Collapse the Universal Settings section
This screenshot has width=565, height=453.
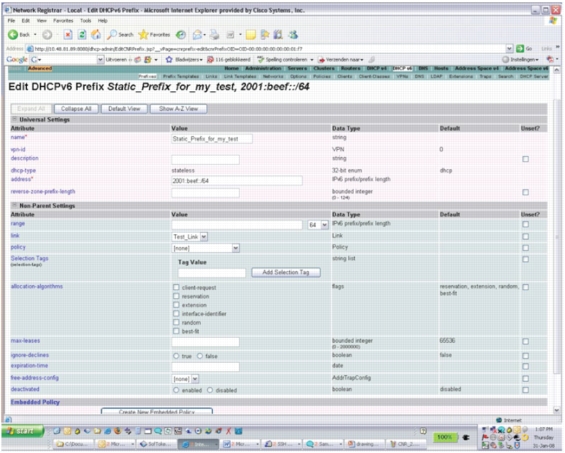click(x=15, y=119)
